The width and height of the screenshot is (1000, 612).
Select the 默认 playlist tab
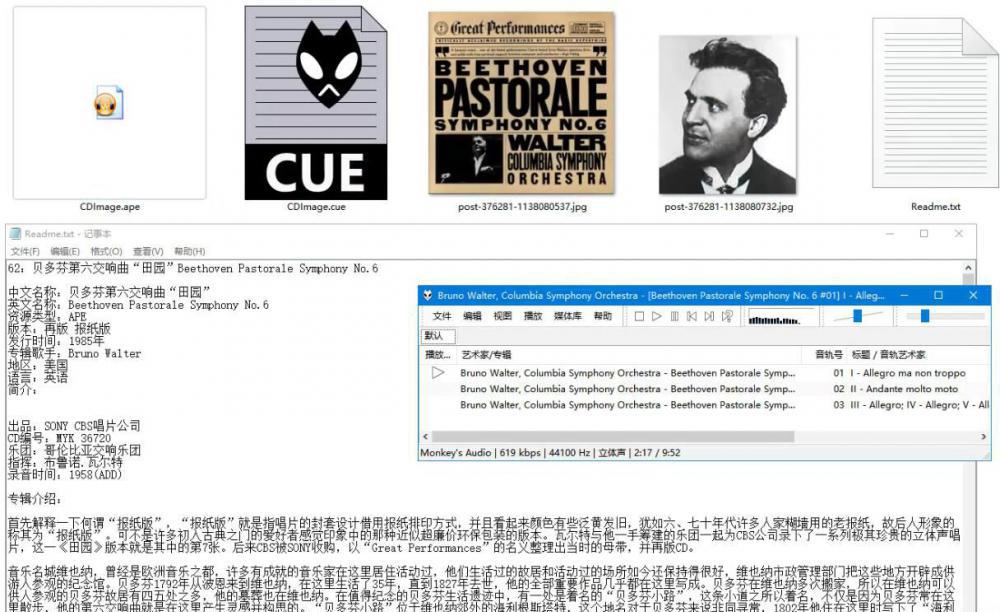tap(437, 336)
